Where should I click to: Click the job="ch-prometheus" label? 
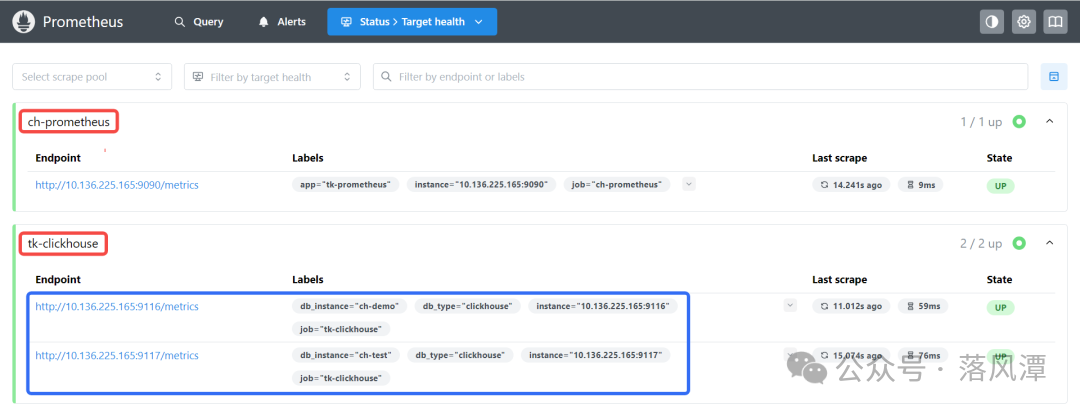pos(616,185)
